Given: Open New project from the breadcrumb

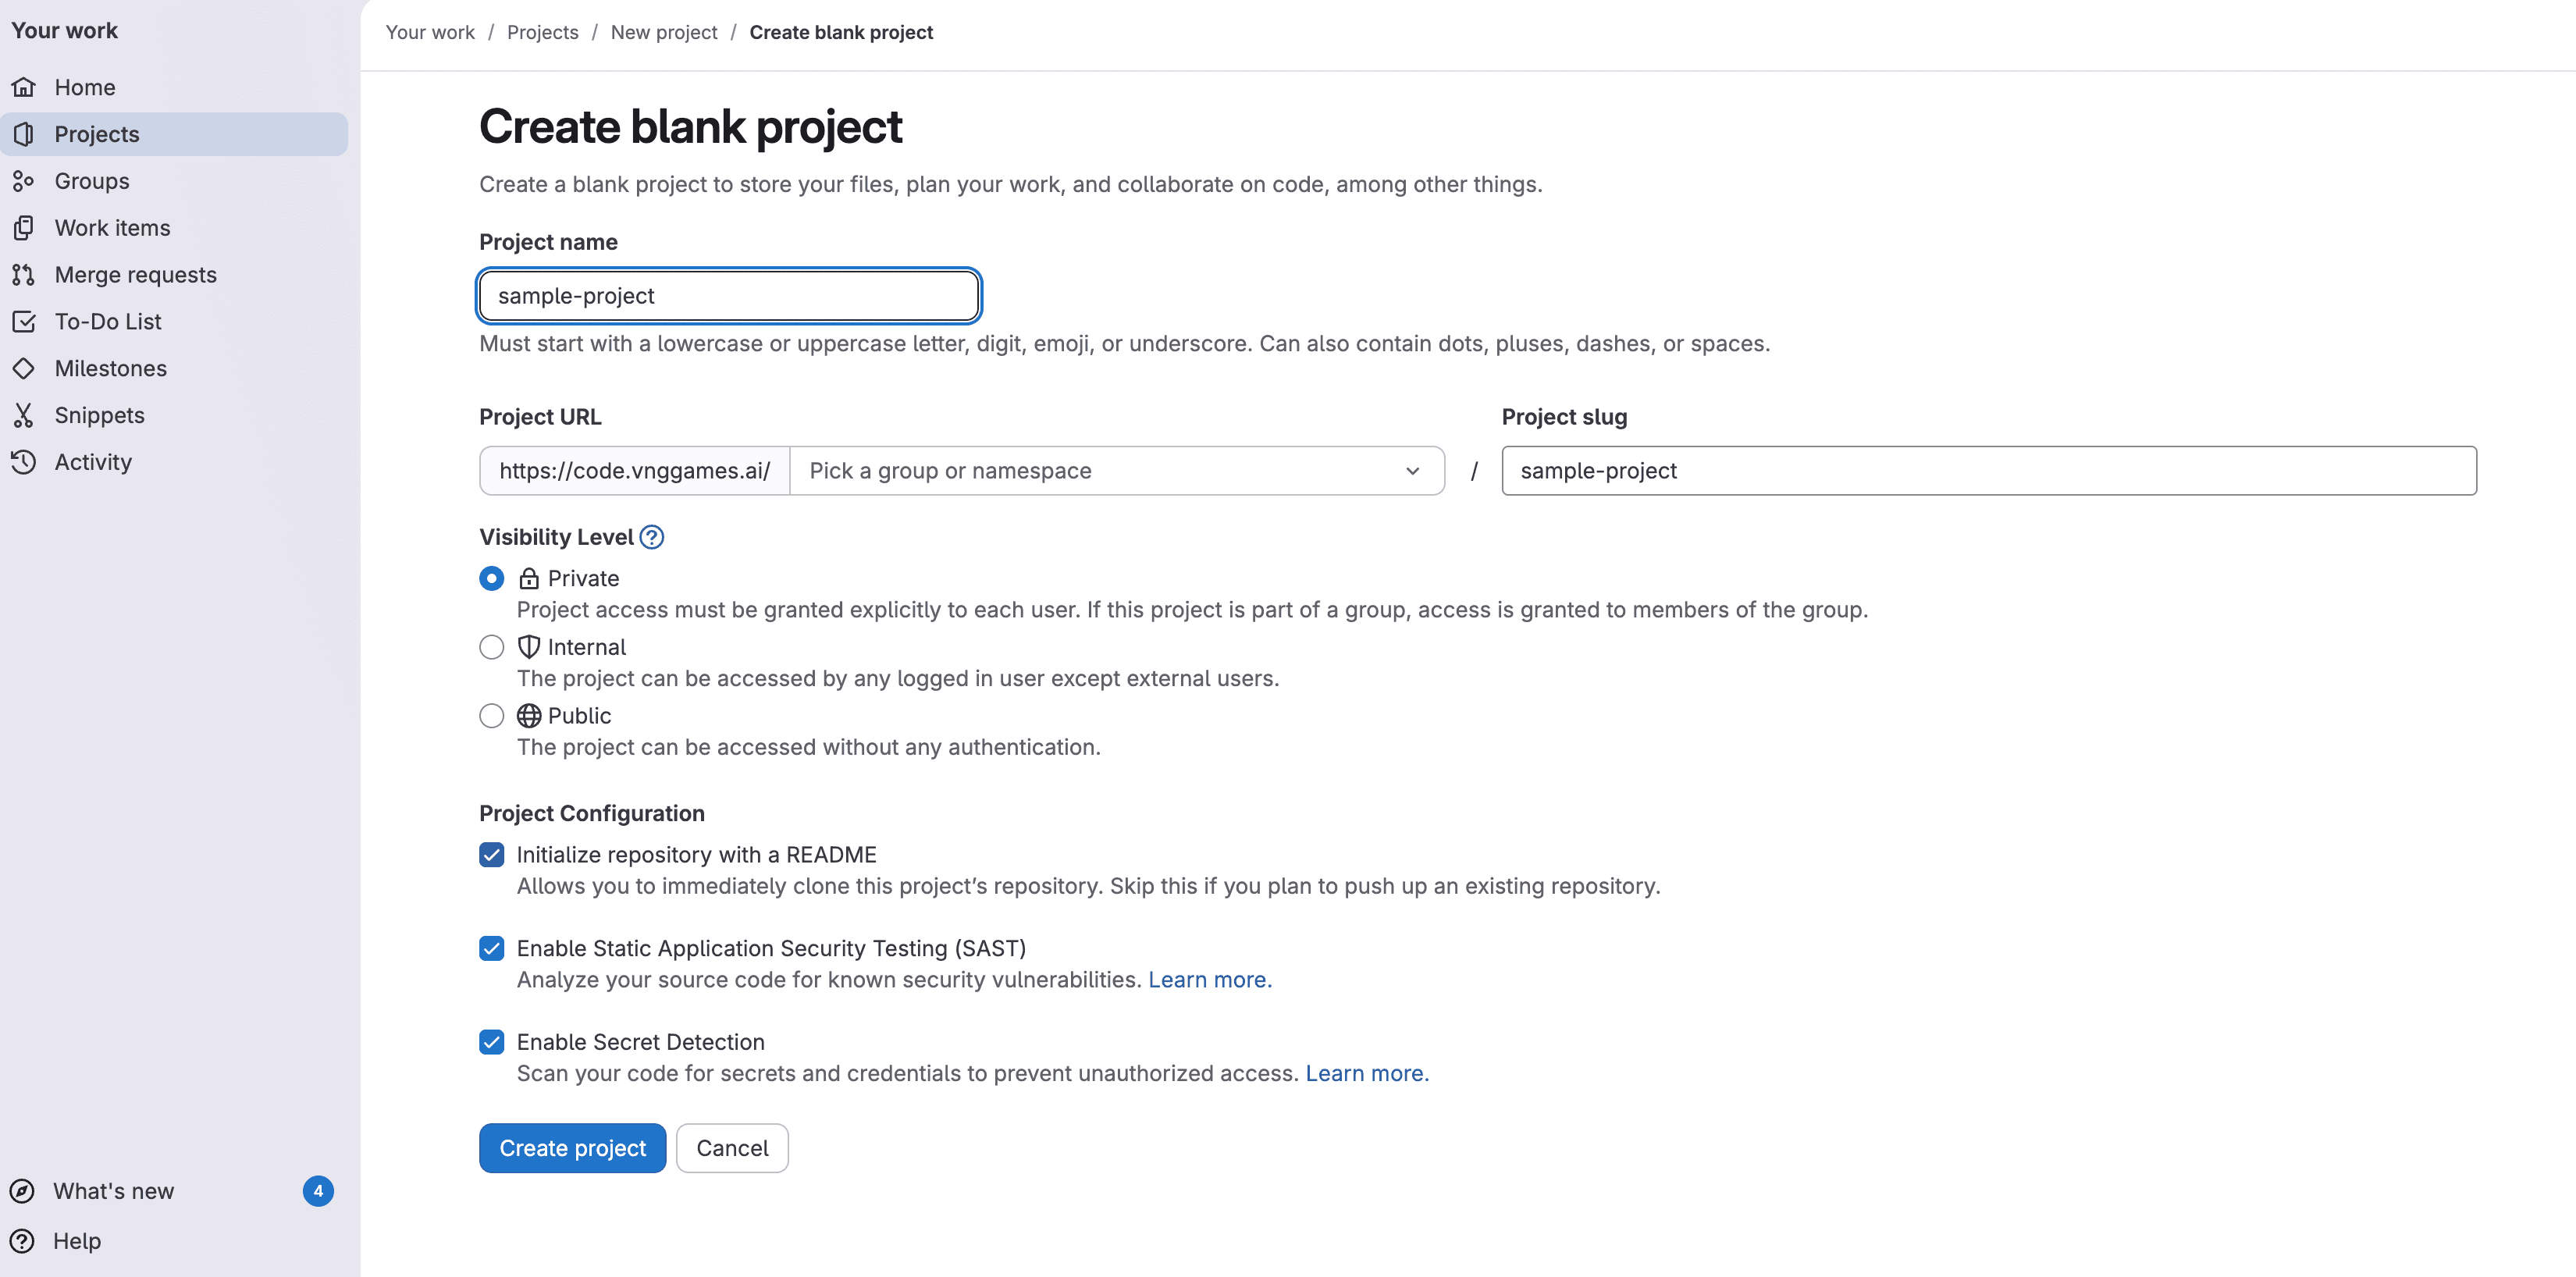Looking at the screenshot, I should point(664,32).
